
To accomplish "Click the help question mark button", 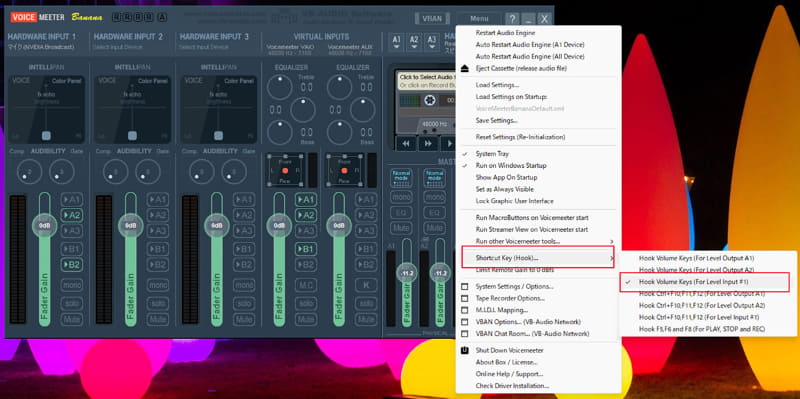I will click(512, 19).
